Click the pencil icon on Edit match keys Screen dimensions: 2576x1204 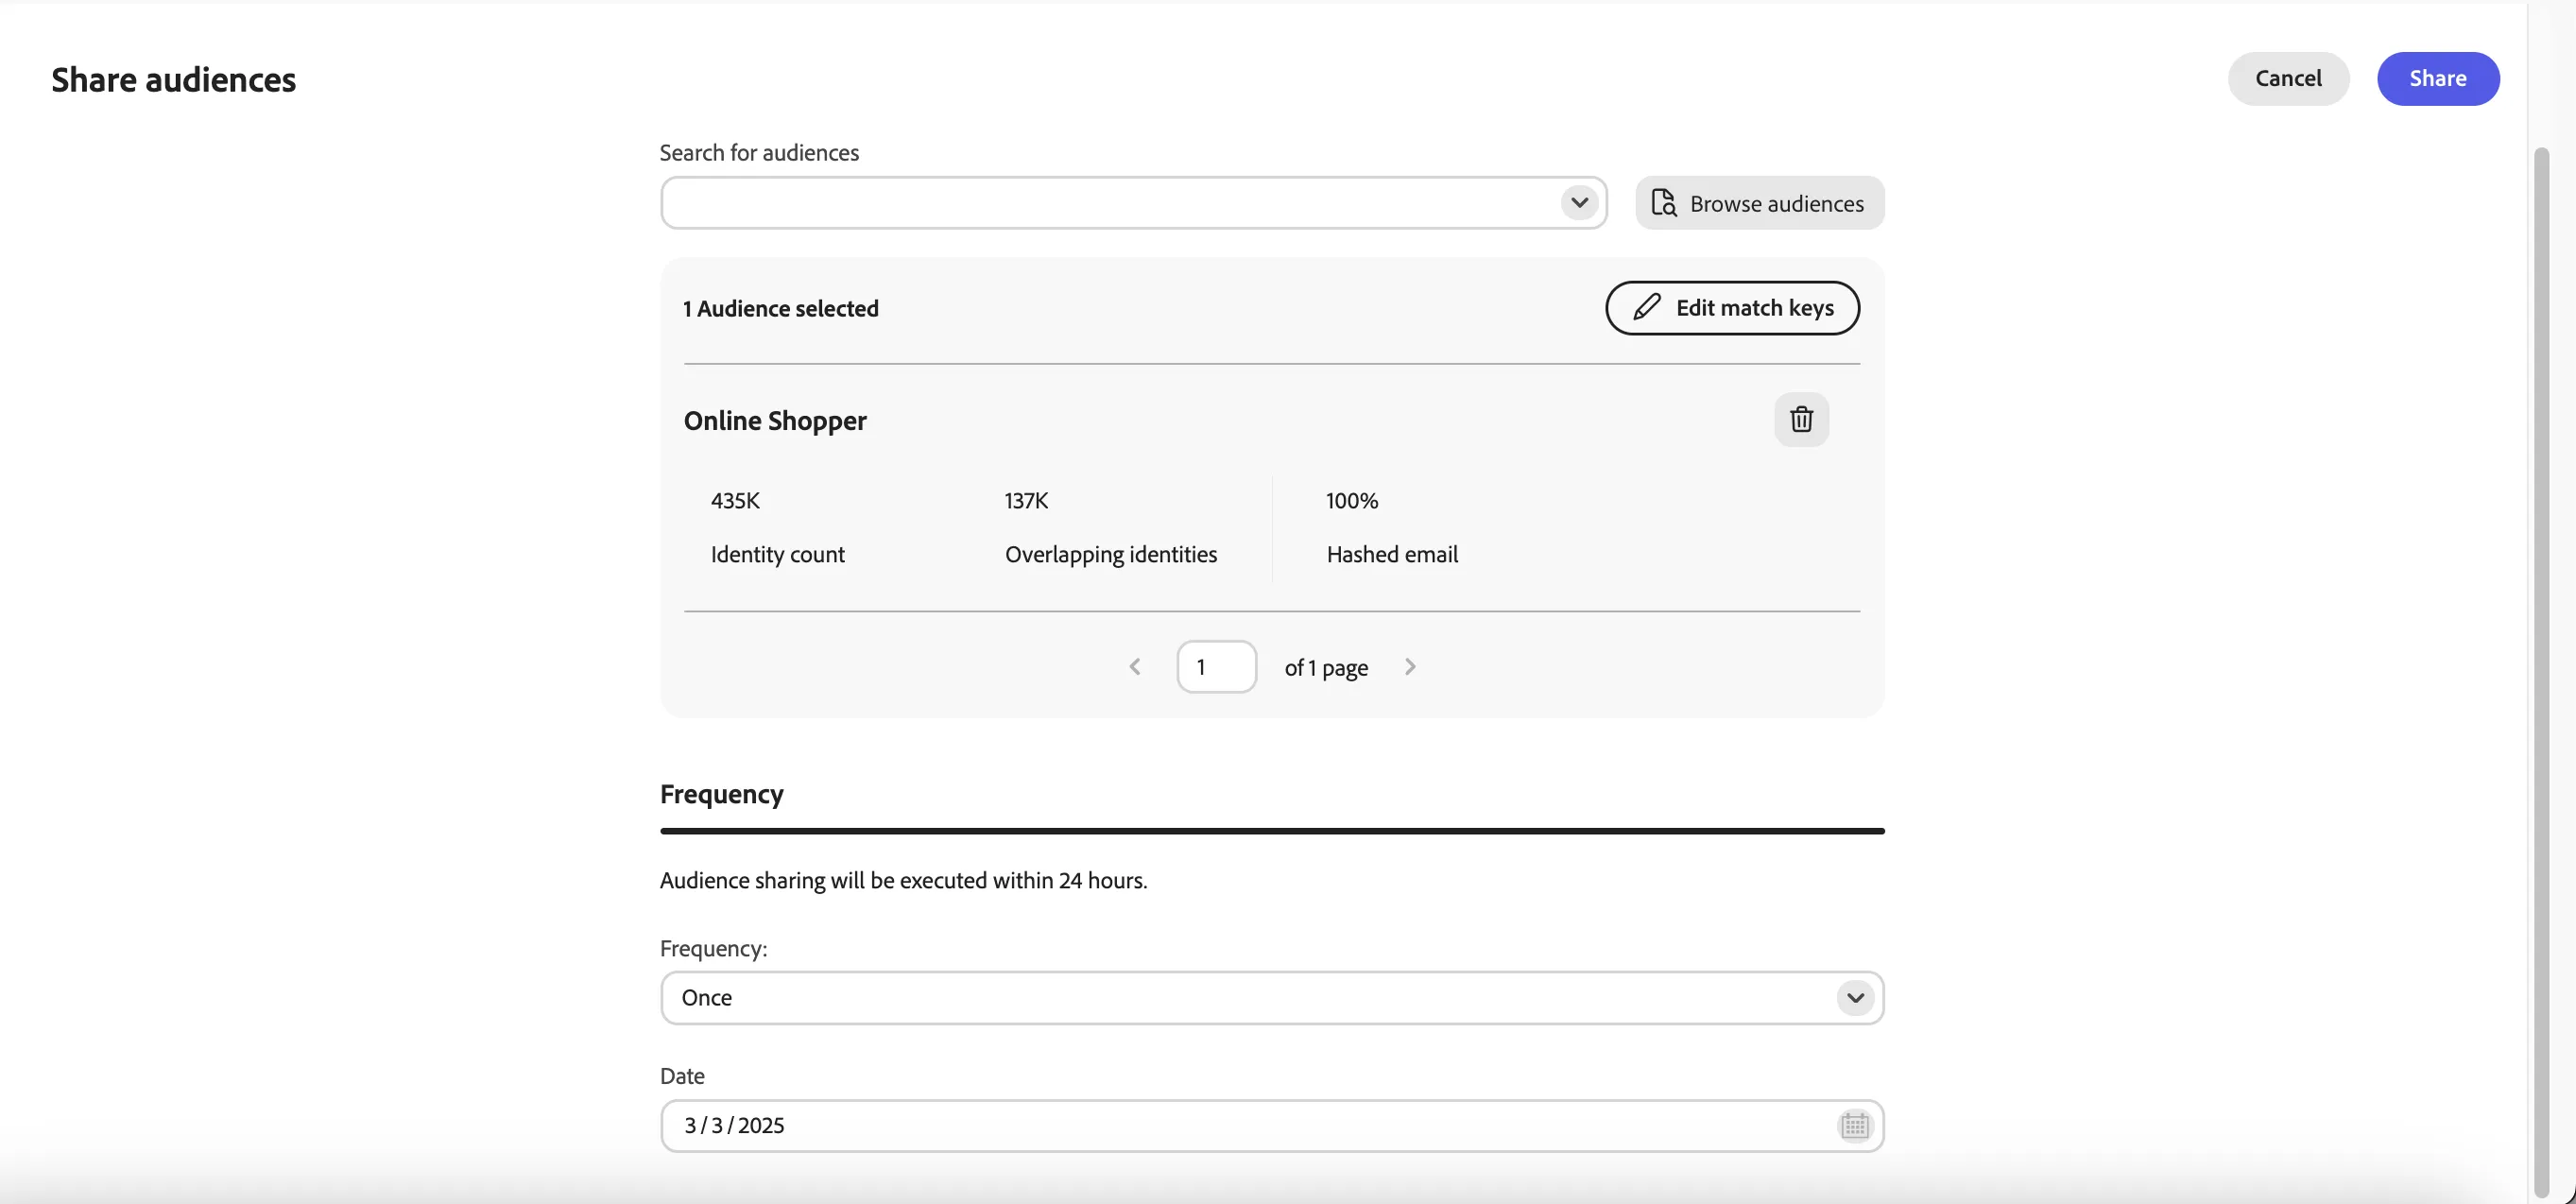point(1646,307)
